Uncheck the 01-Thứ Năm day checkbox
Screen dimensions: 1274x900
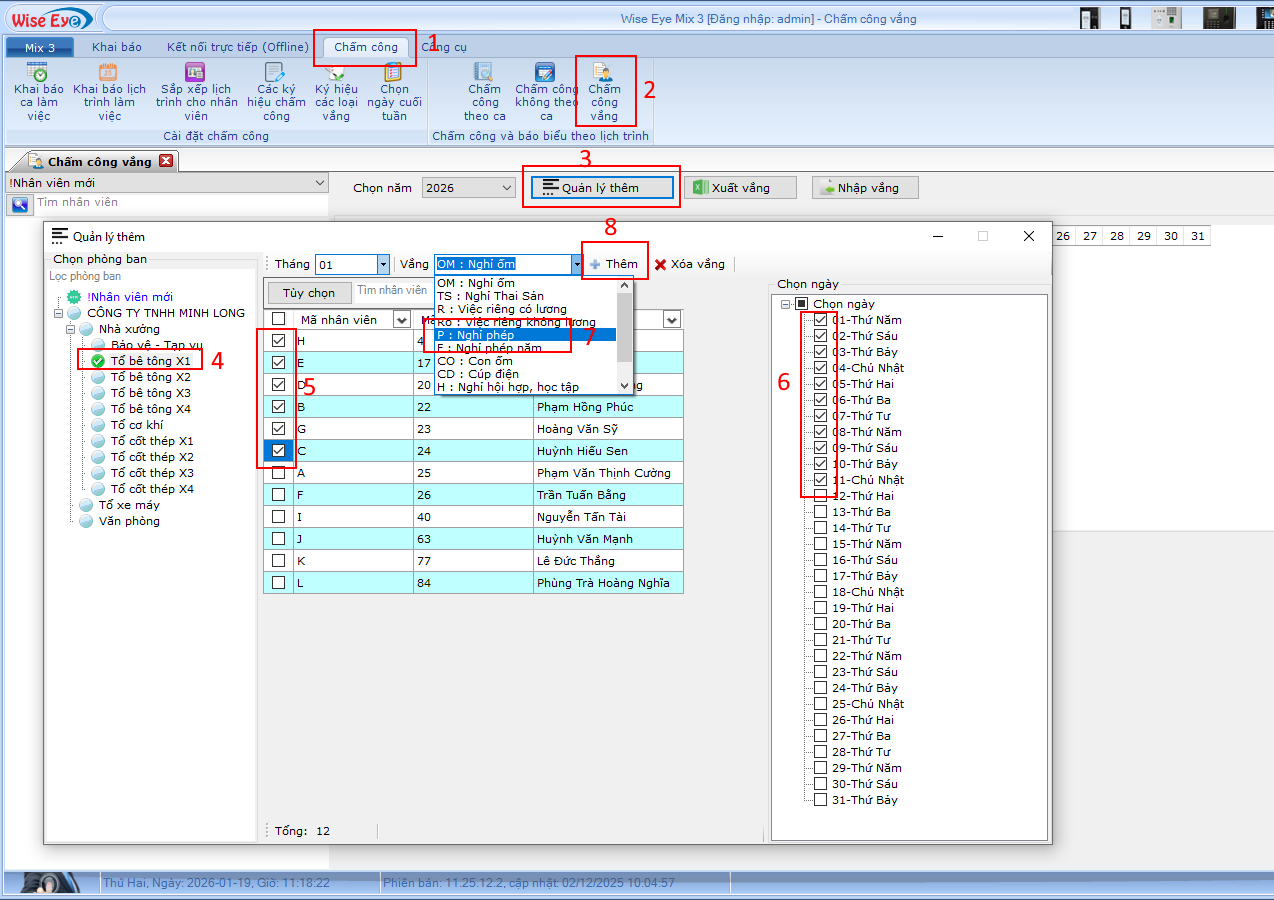click(820, 320)
